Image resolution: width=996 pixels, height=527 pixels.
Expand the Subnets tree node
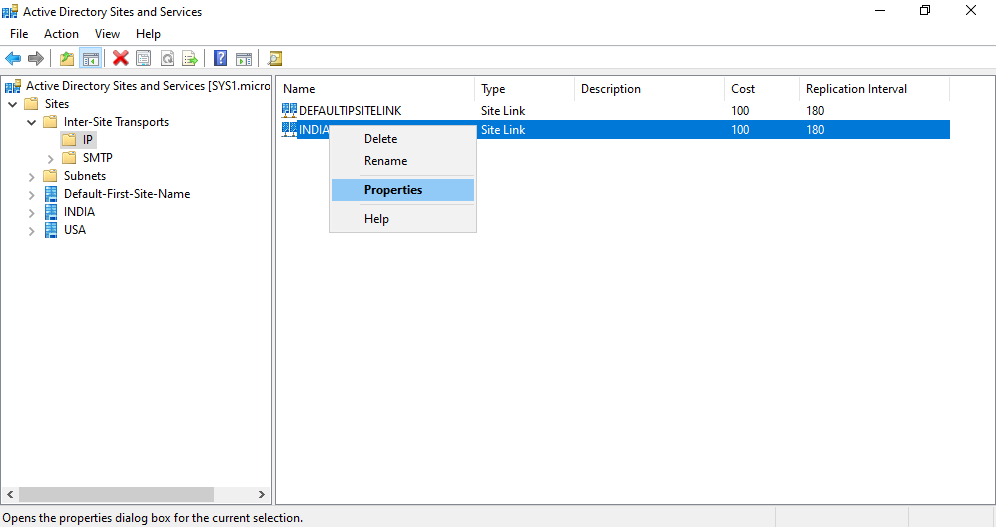[x=32, y=177]
